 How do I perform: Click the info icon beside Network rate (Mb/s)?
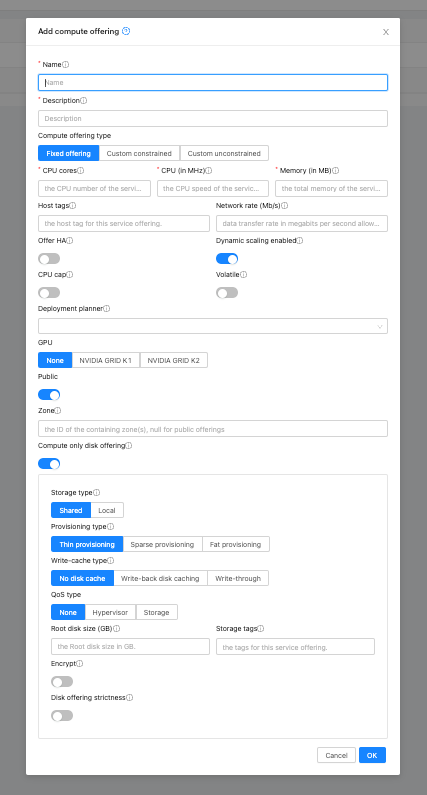(x=284, y=206)
